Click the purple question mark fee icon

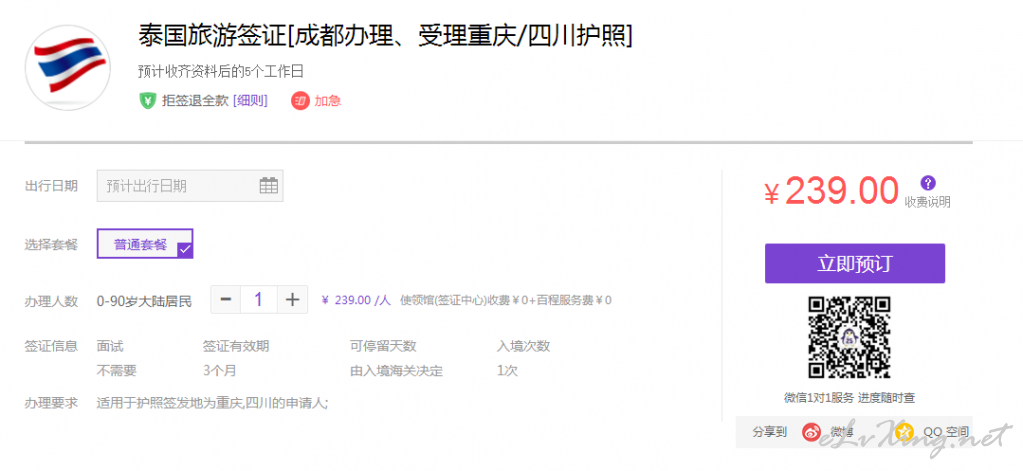point(928,183)
